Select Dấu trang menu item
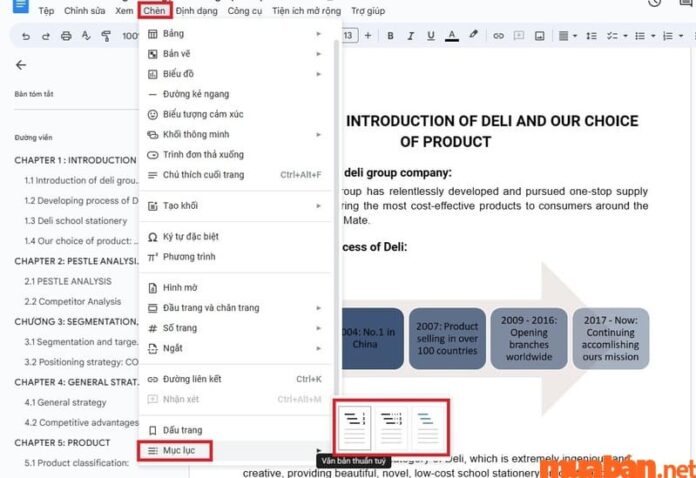The image size is (696, 478). (235, 430)
